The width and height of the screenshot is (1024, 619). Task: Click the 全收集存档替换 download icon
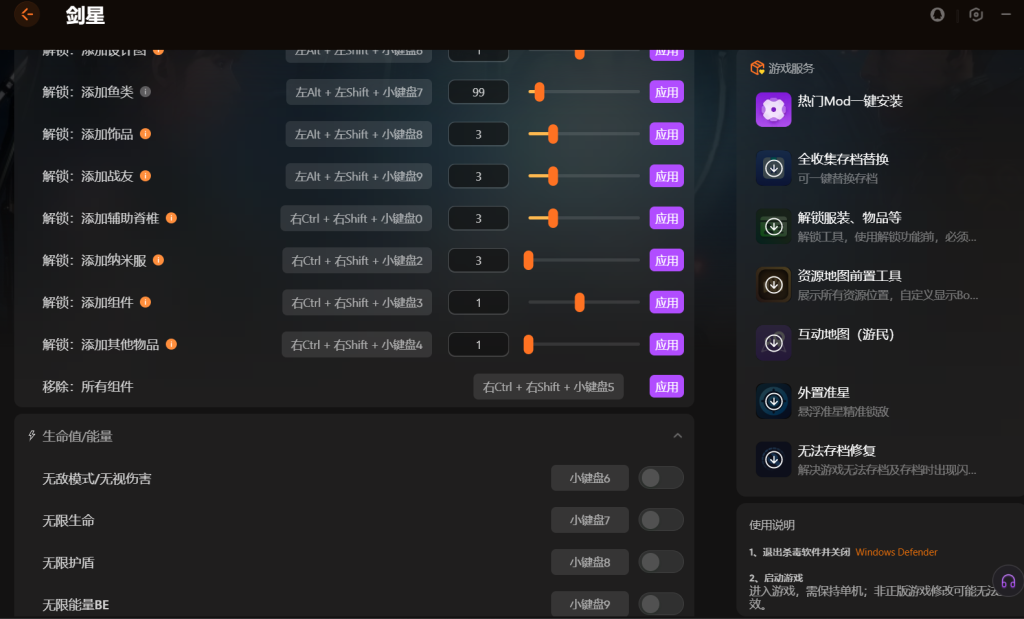[773, 168]
